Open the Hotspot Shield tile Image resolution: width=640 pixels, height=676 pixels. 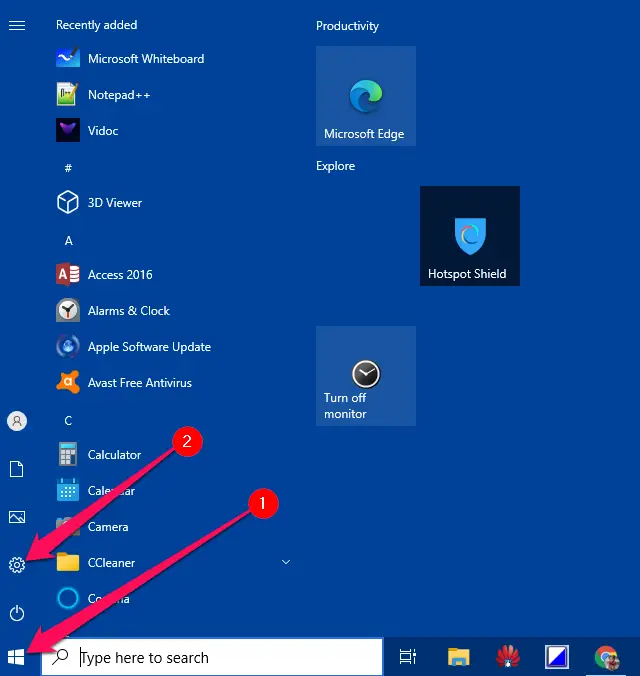(x=470, y=236)
